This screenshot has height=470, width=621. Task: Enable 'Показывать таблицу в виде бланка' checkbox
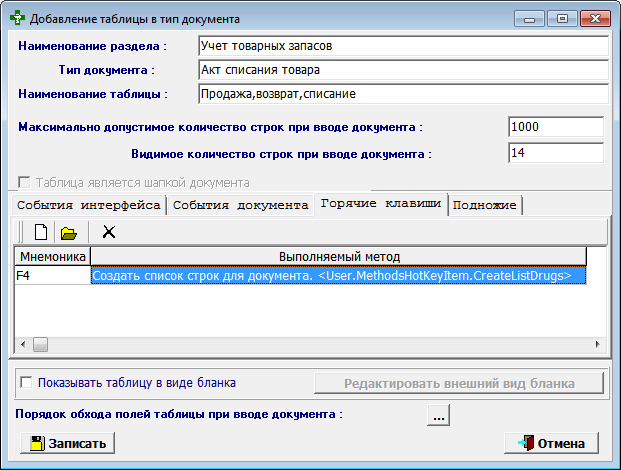[x=26, y=382]
